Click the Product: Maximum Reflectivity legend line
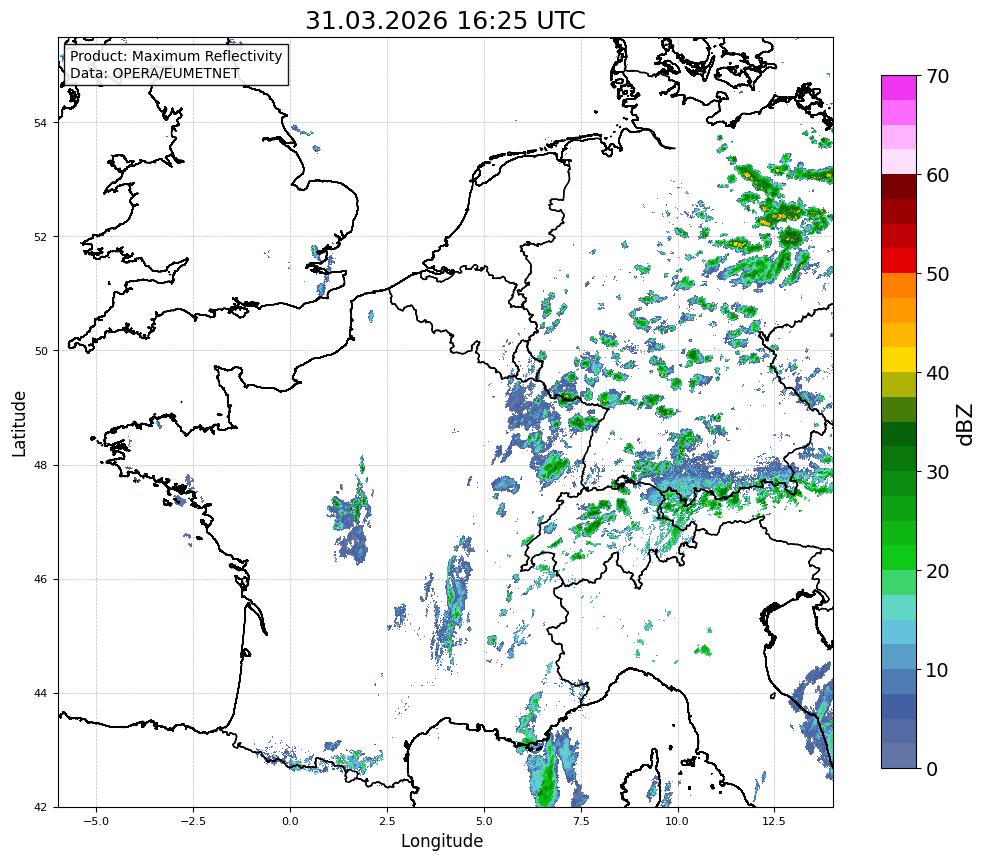985x860 pixels. click(x=176, y=56)
